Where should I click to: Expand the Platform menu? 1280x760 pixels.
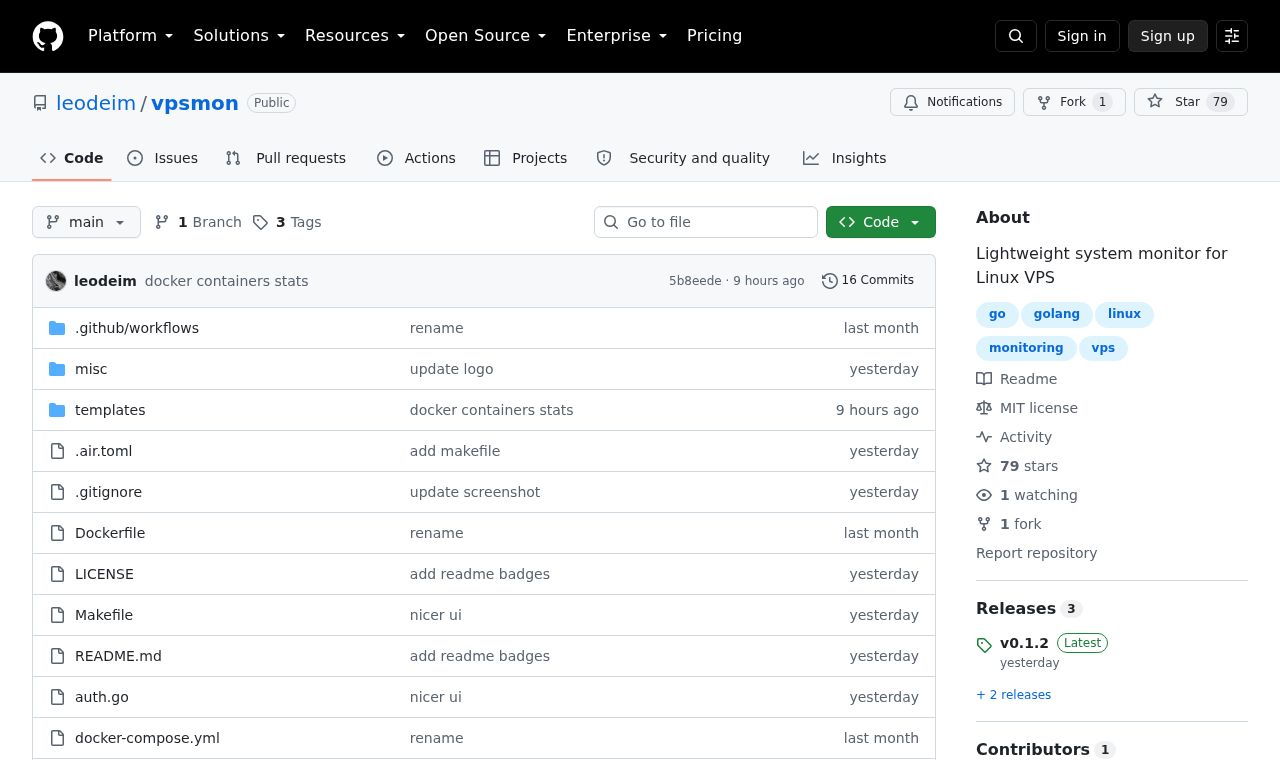[131, 36]
